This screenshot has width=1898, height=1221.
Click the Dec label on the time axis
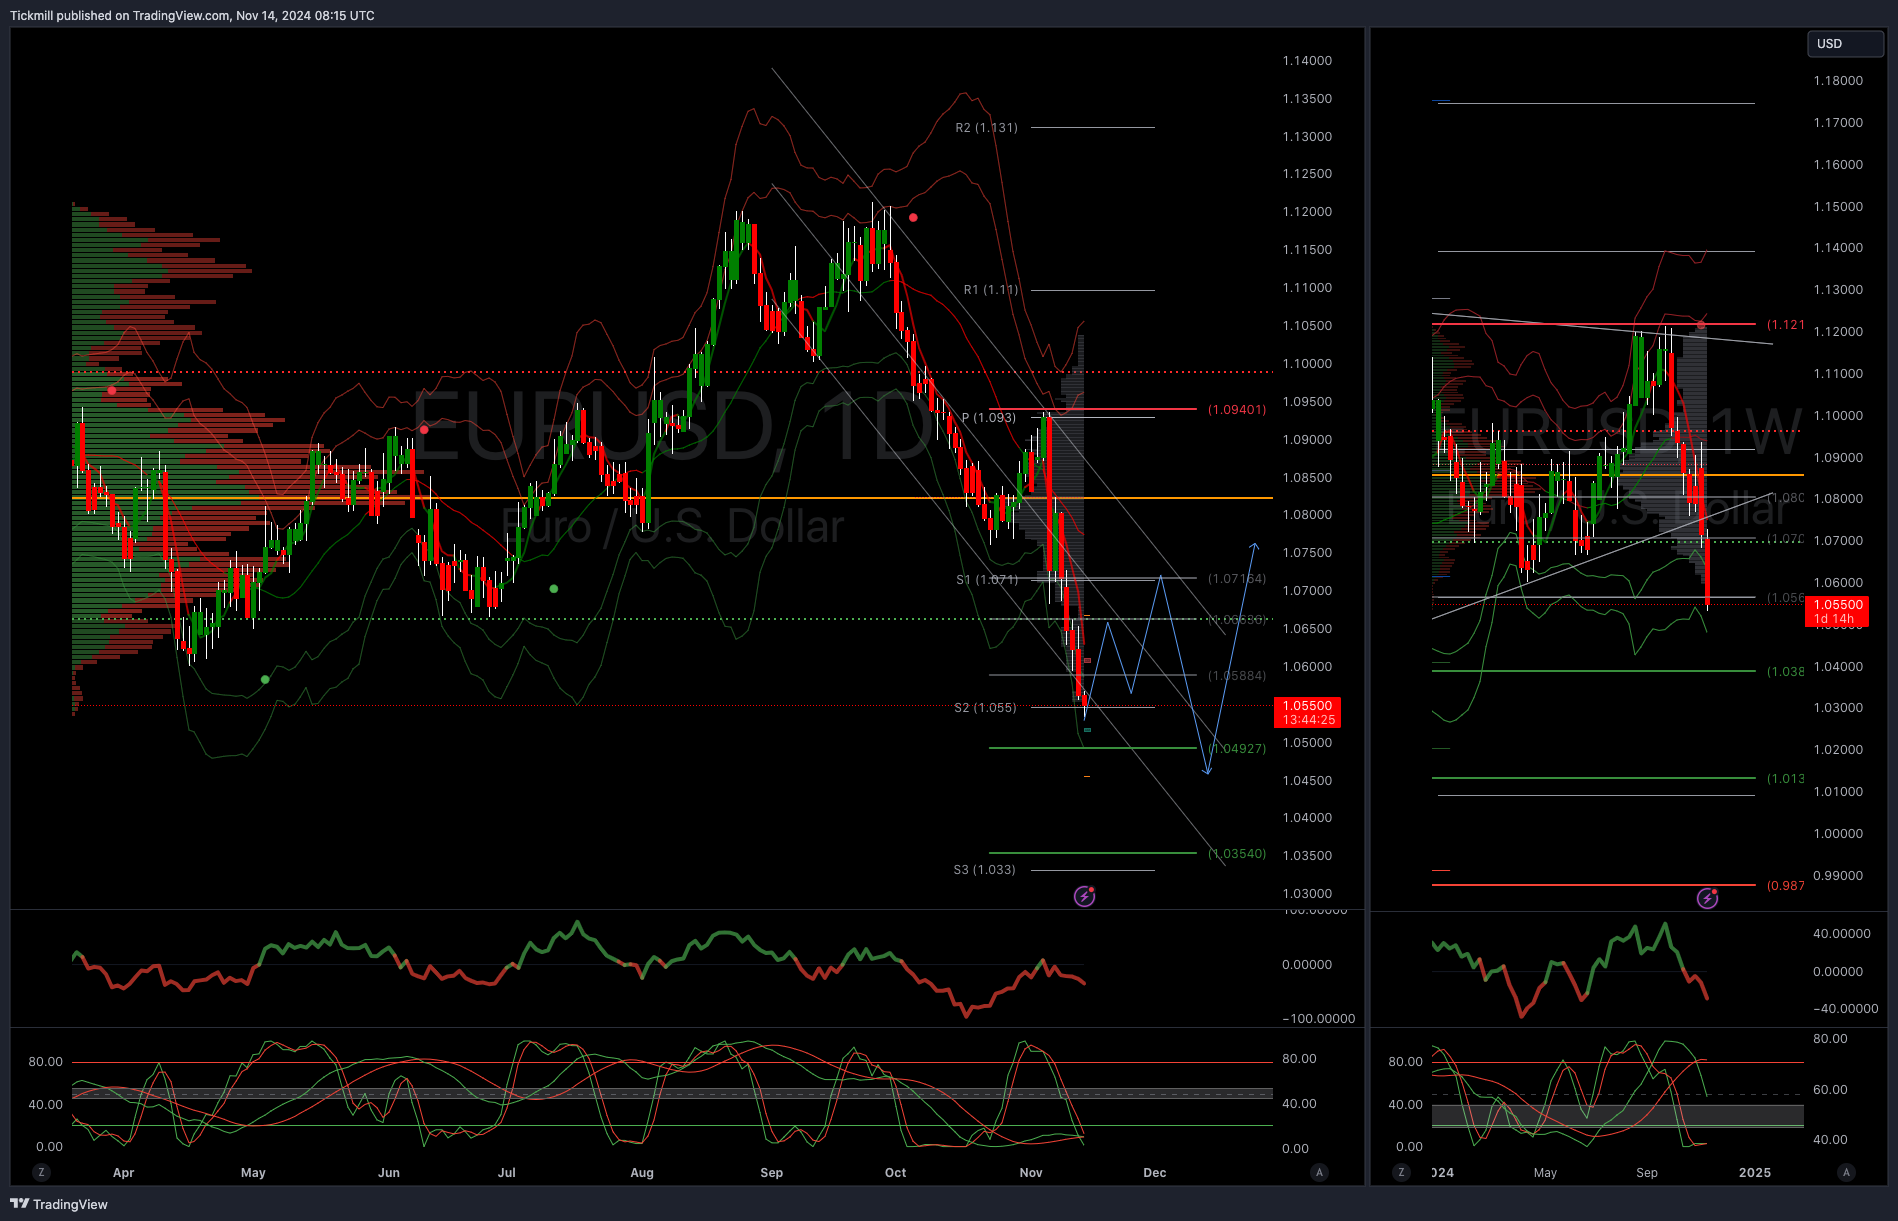click(x=1155, y=1173)
